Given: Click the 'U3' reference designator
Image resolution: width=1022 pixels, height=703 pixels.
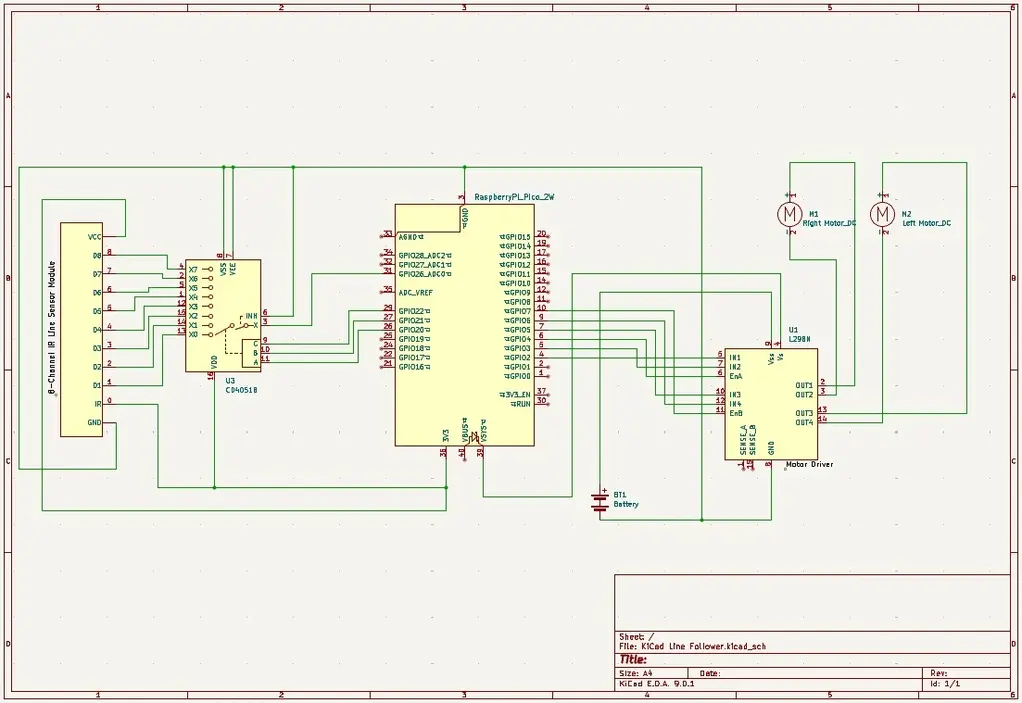Looking at the screenshot, I should point(230,380).
